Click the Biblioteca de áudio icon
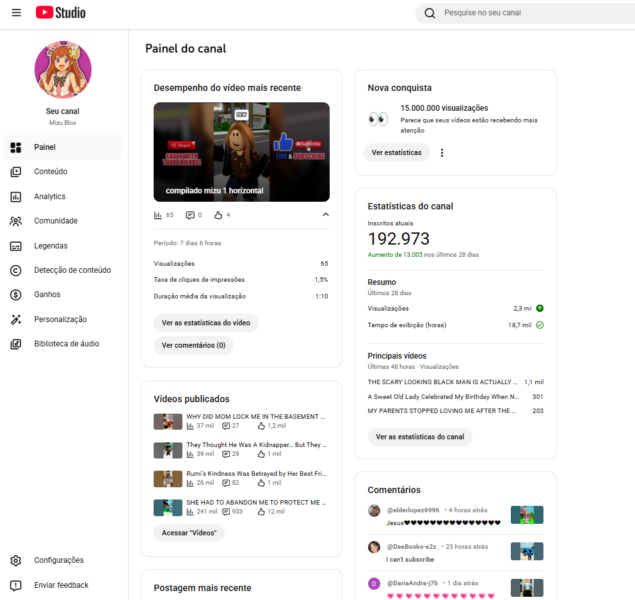 [16, 344]
